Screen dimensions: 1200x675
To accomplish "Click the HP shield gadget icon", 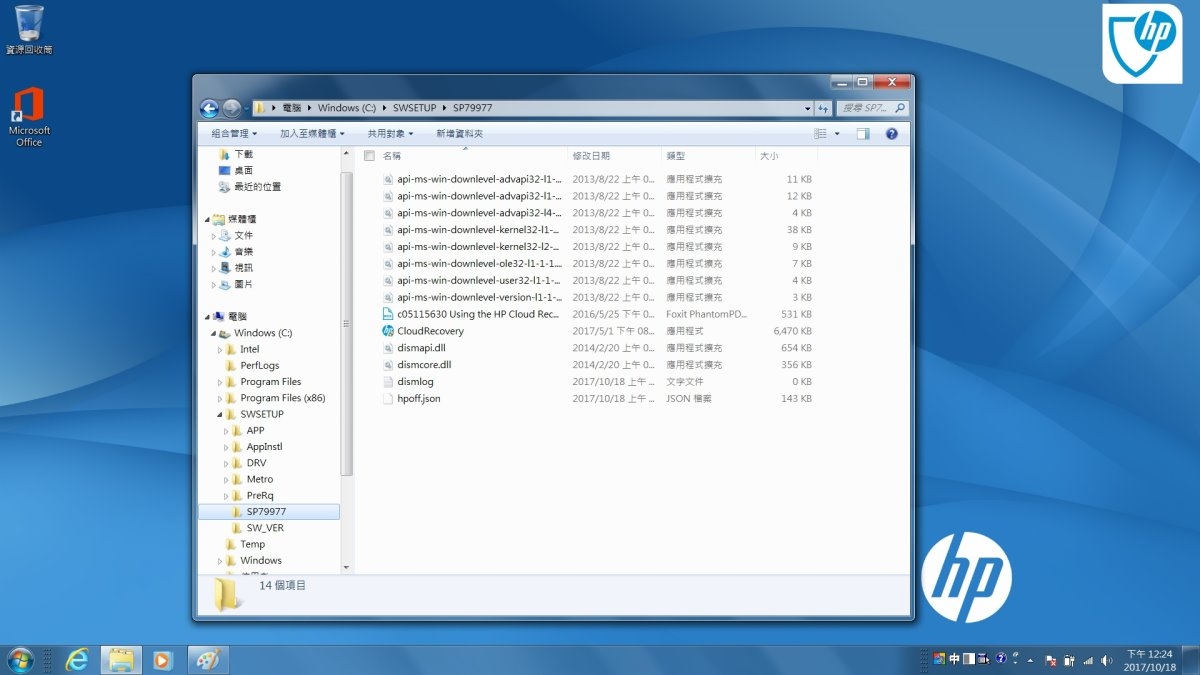I will point(1142,42).
